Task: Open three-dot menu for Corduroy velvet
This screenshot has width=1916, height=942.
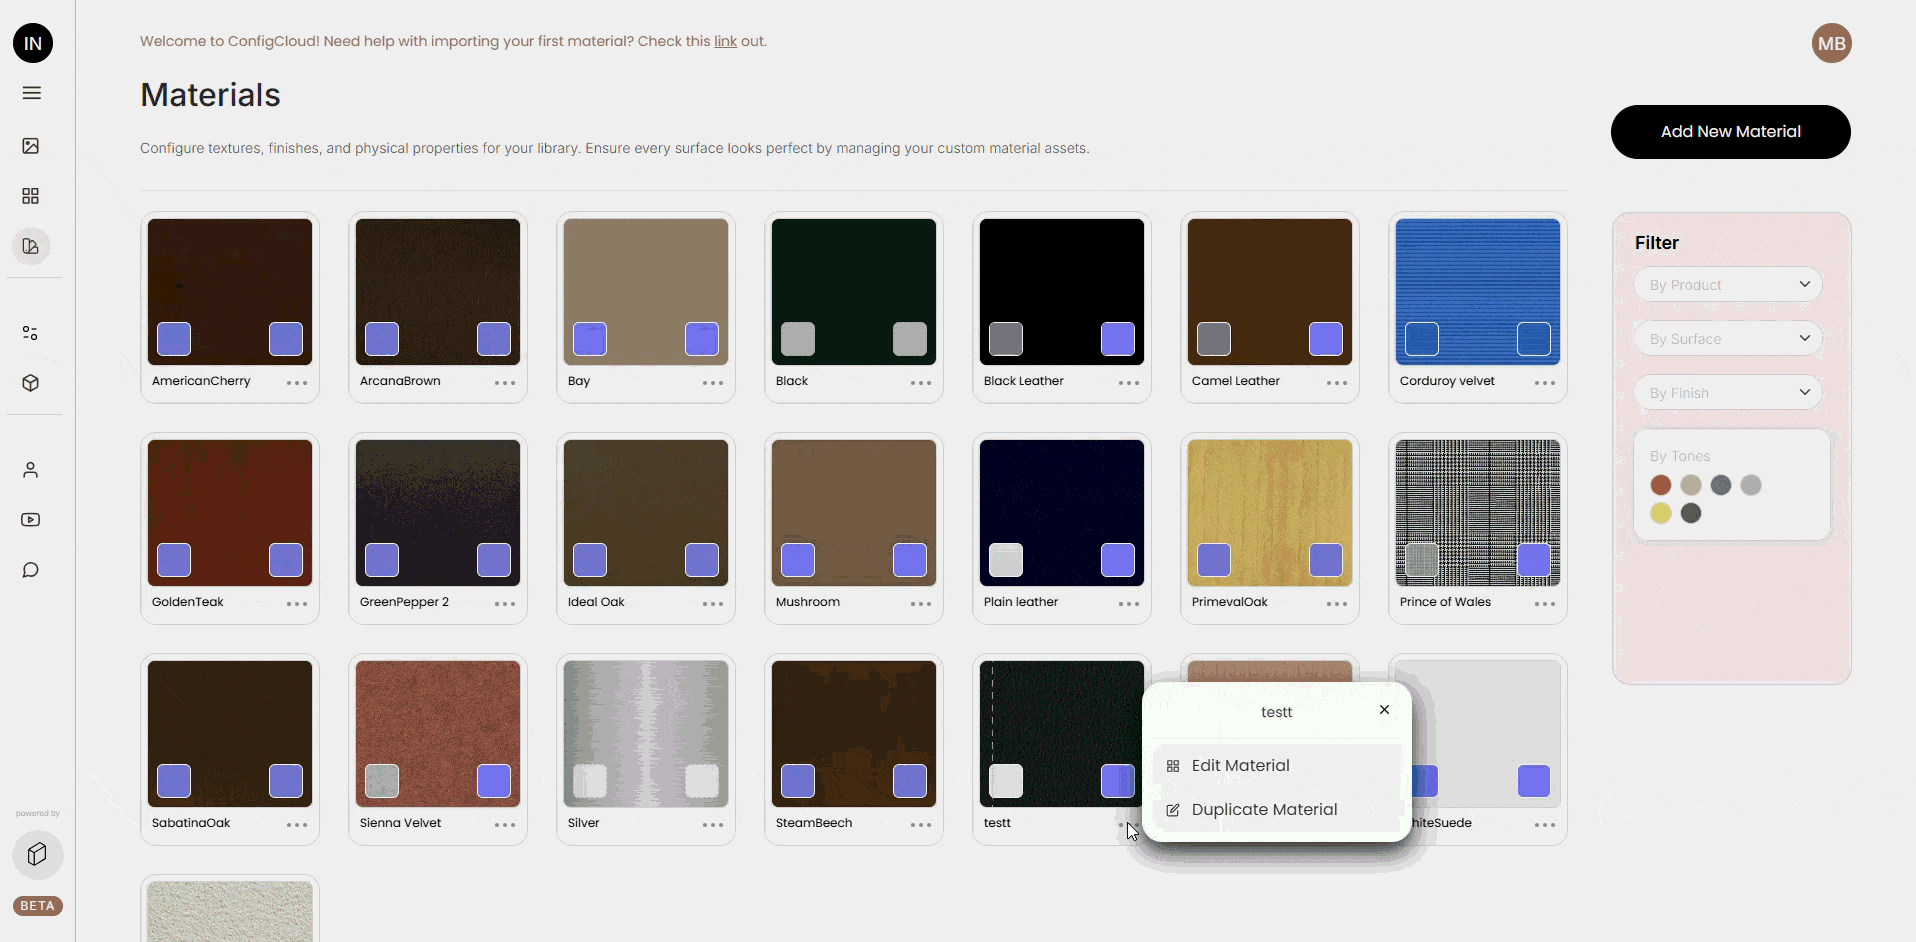Action: point(1545,383)
